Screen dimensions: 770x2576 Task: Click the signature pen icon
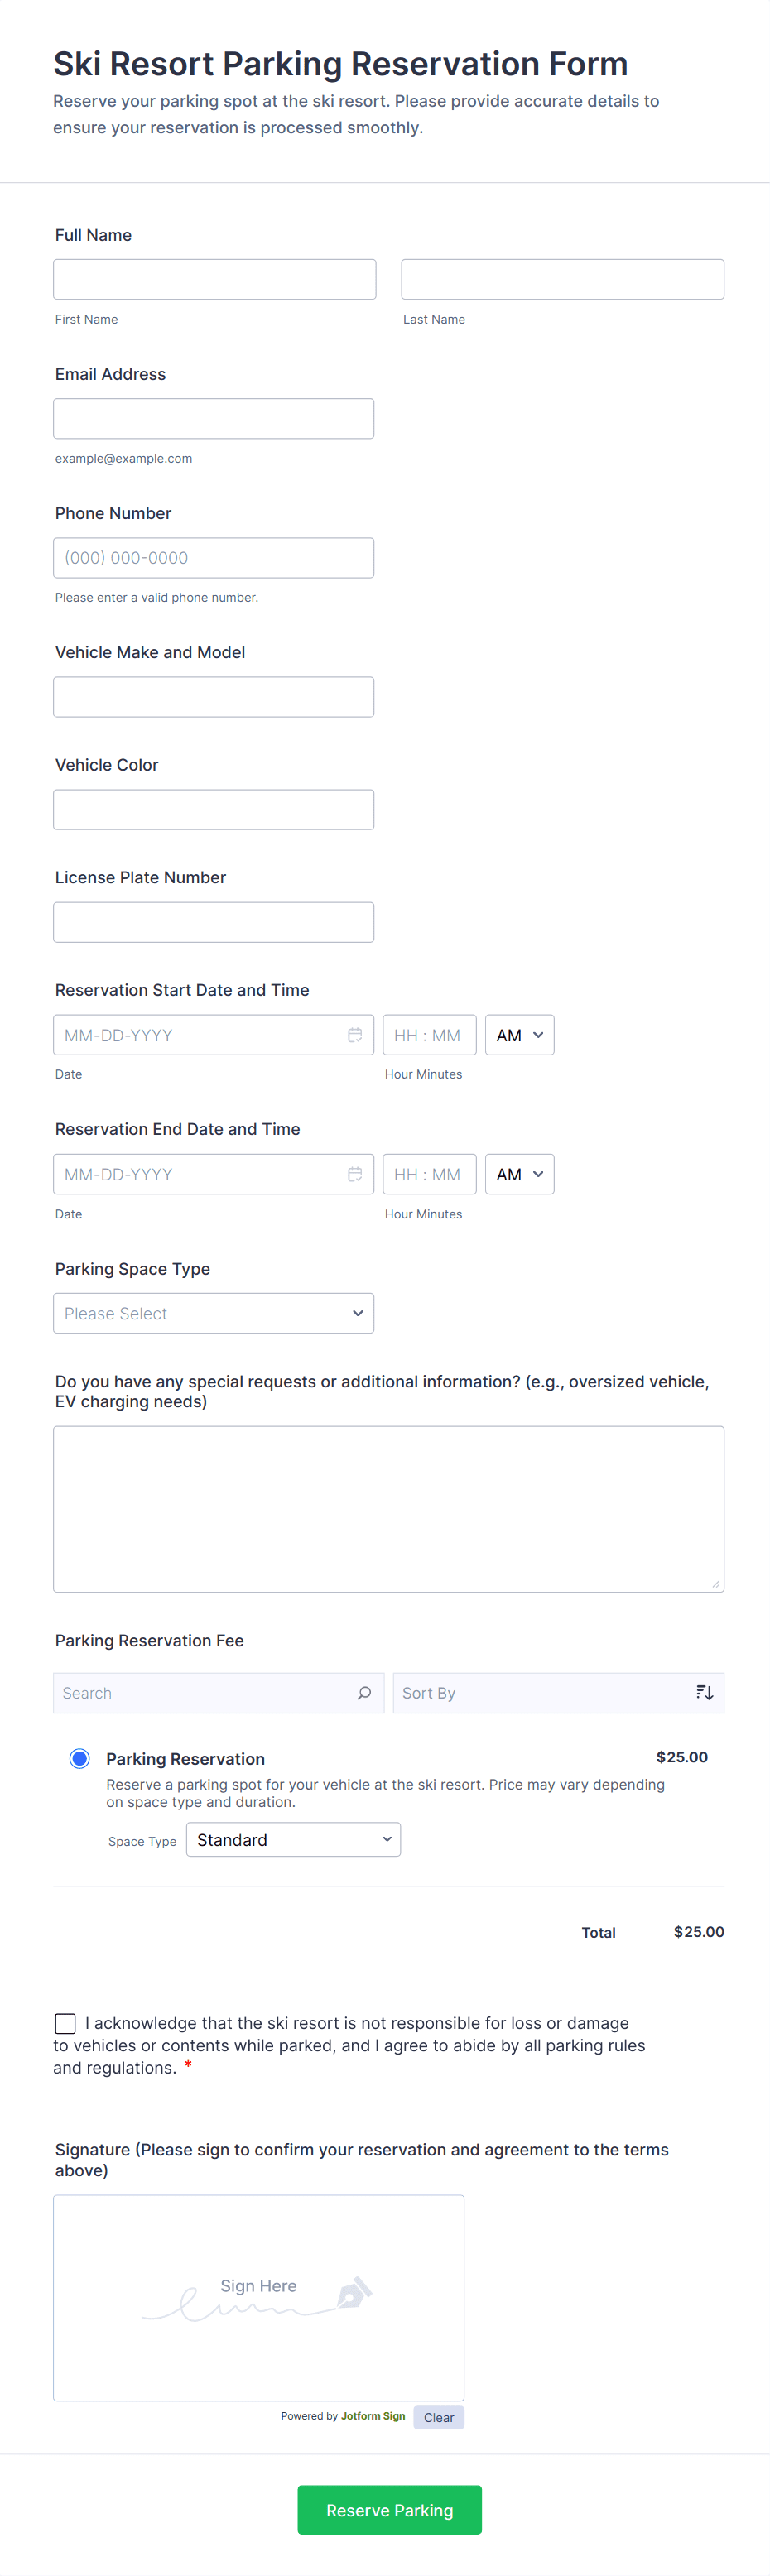pos(354,2291)
